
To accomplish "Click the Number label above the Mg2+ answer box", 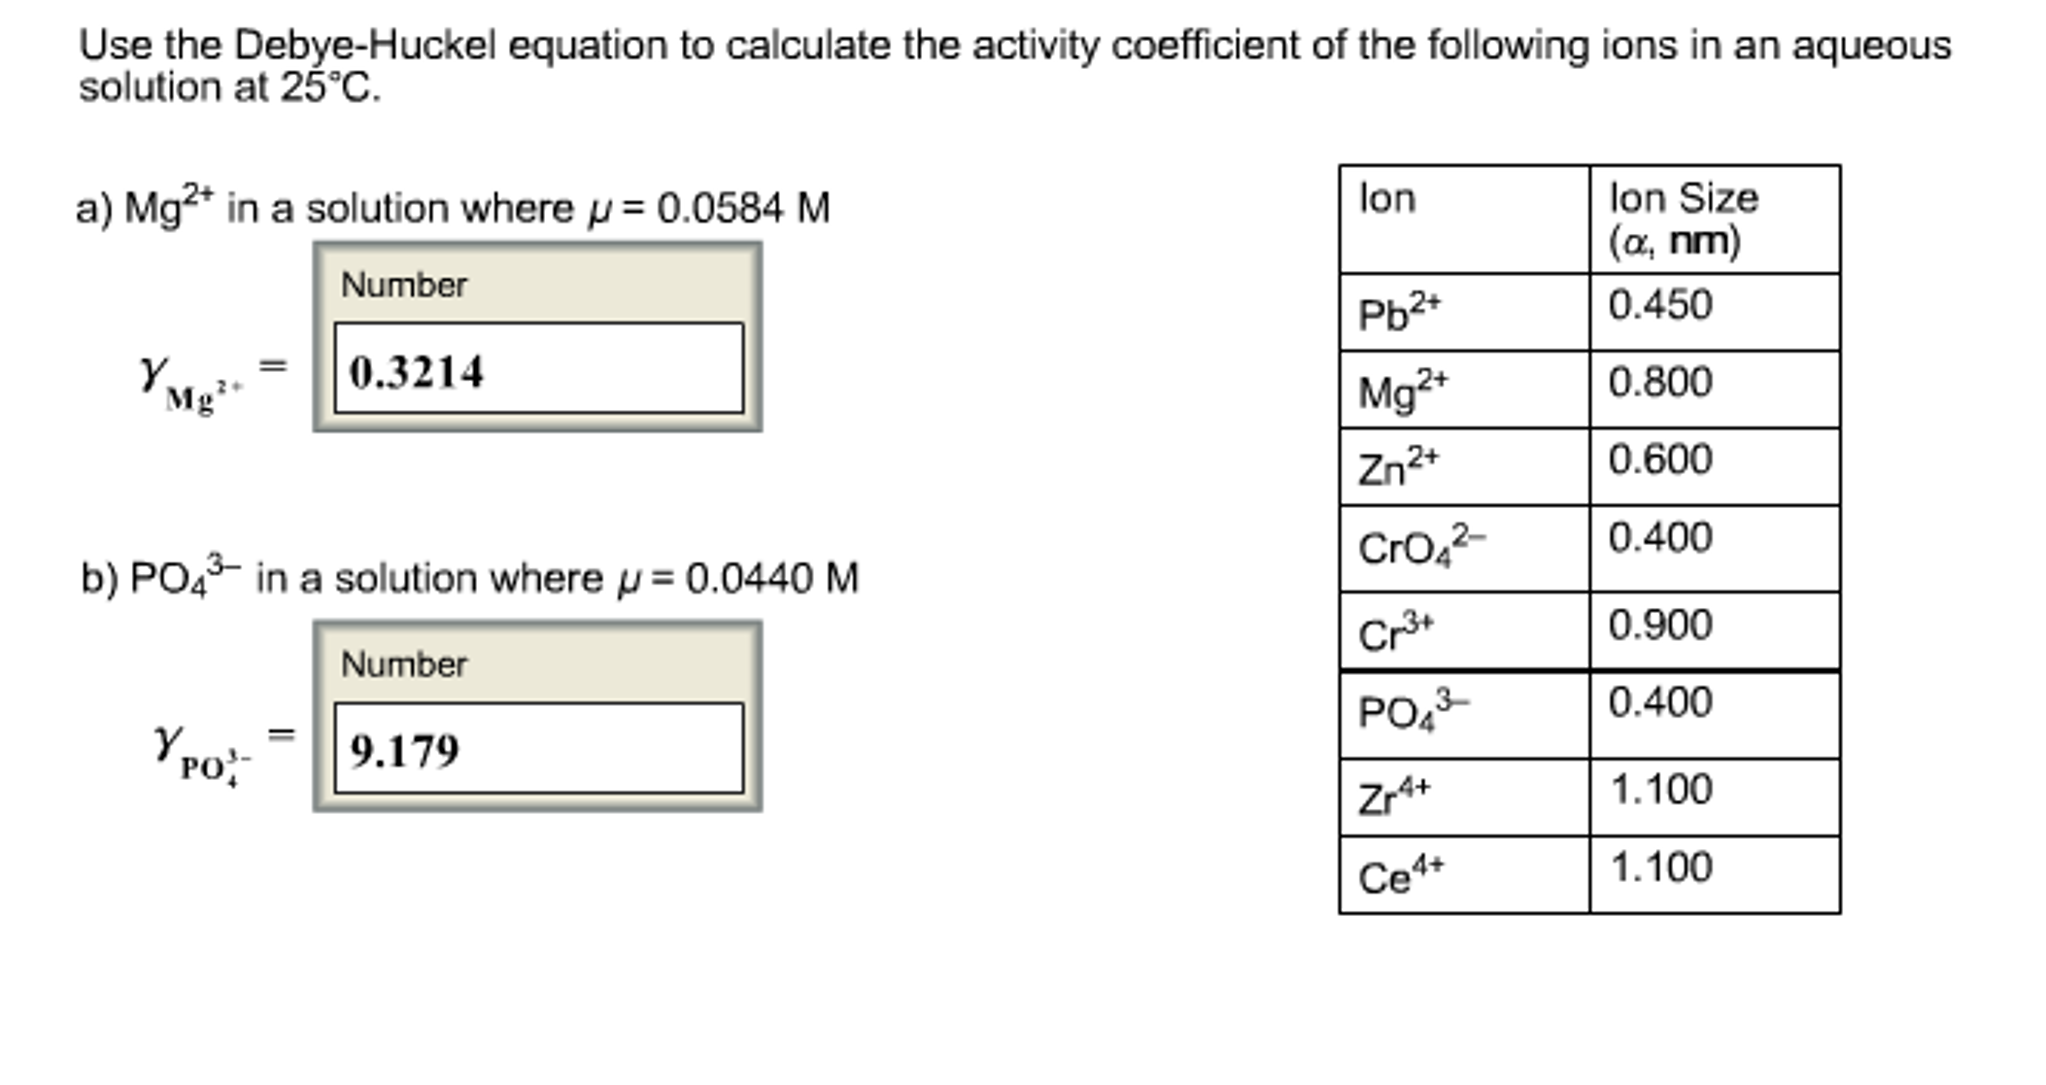I will [x=403, y=286].
